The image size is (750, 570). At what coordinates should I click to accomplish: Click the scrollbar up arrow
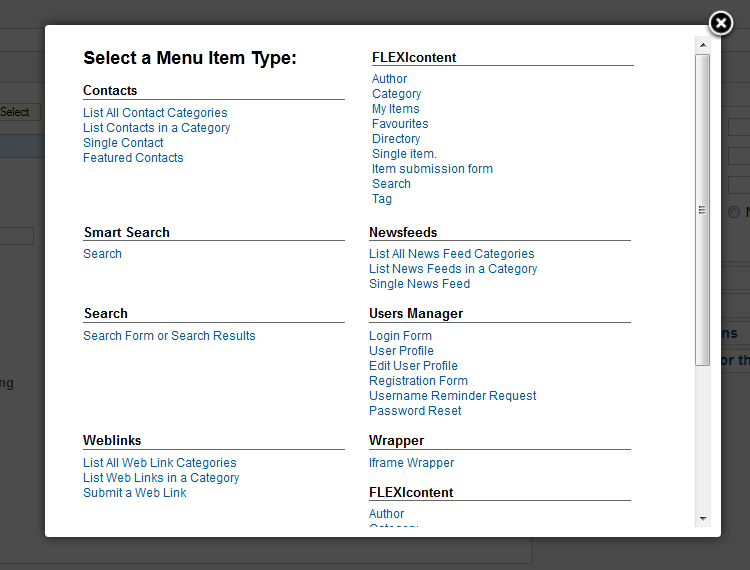[x=703, y=45]
